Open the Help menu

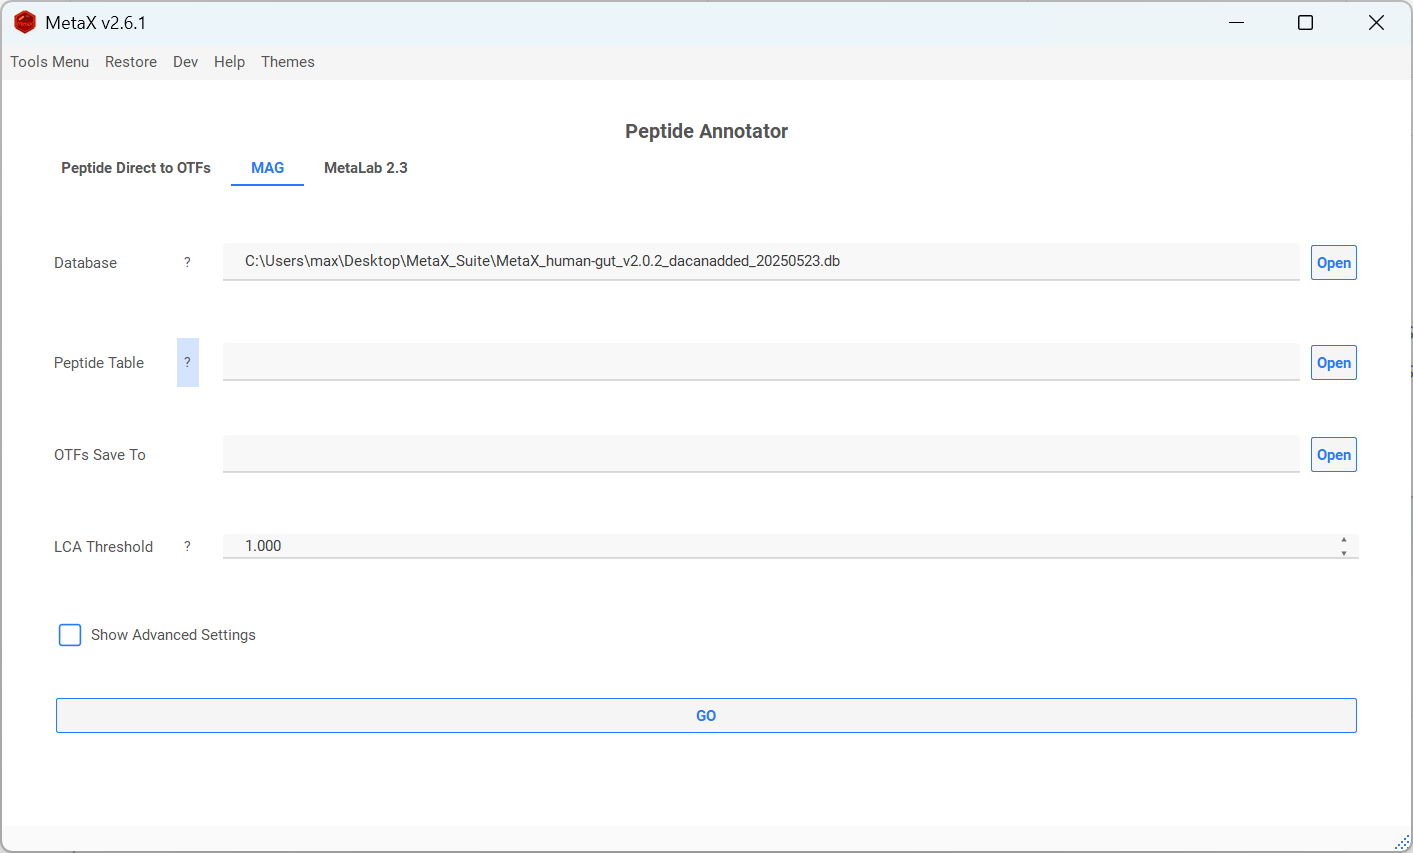click(x=229, y=62)
